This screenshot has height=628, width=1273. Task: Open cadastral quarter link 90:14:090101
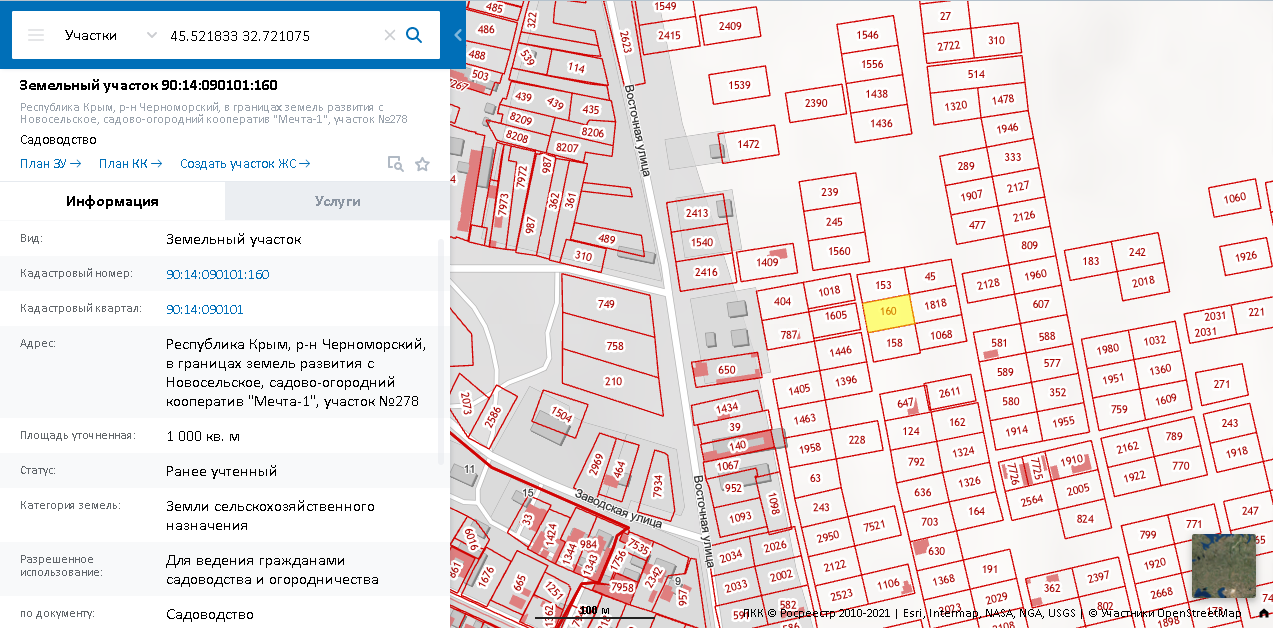tap(204, 309)
